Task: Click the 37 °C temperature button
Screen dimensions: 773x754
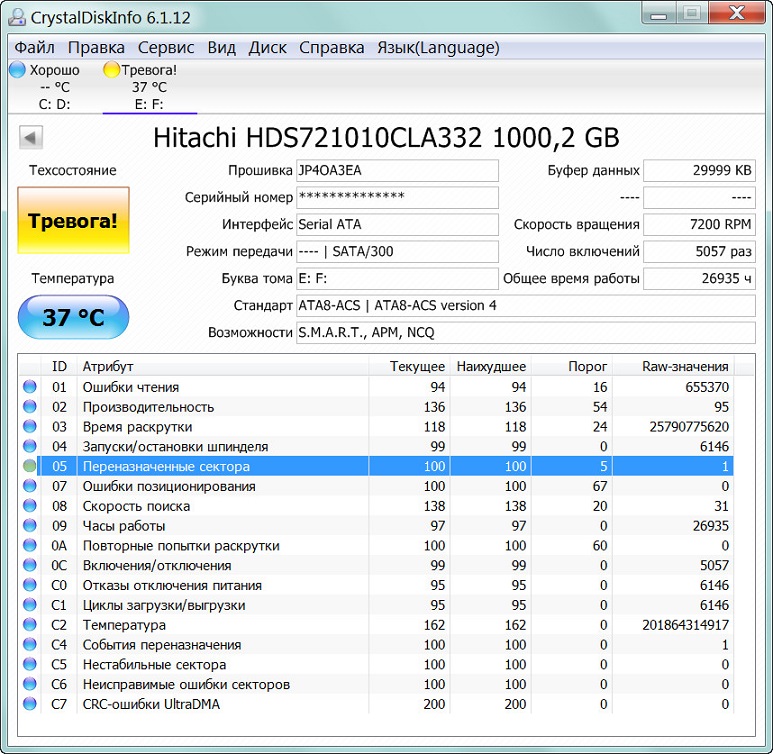Action: point(73,317)
